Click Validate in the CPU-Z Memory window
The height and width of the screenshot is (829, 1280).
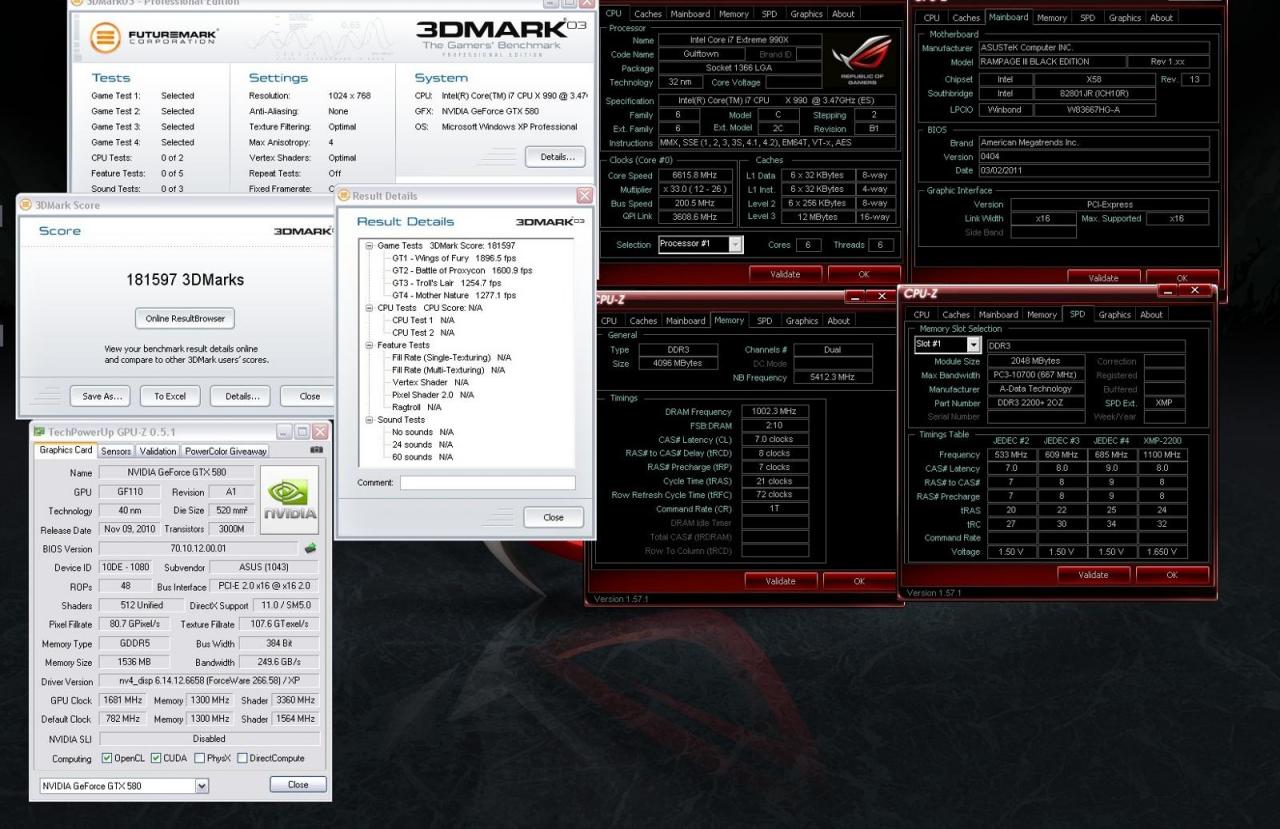780,581
